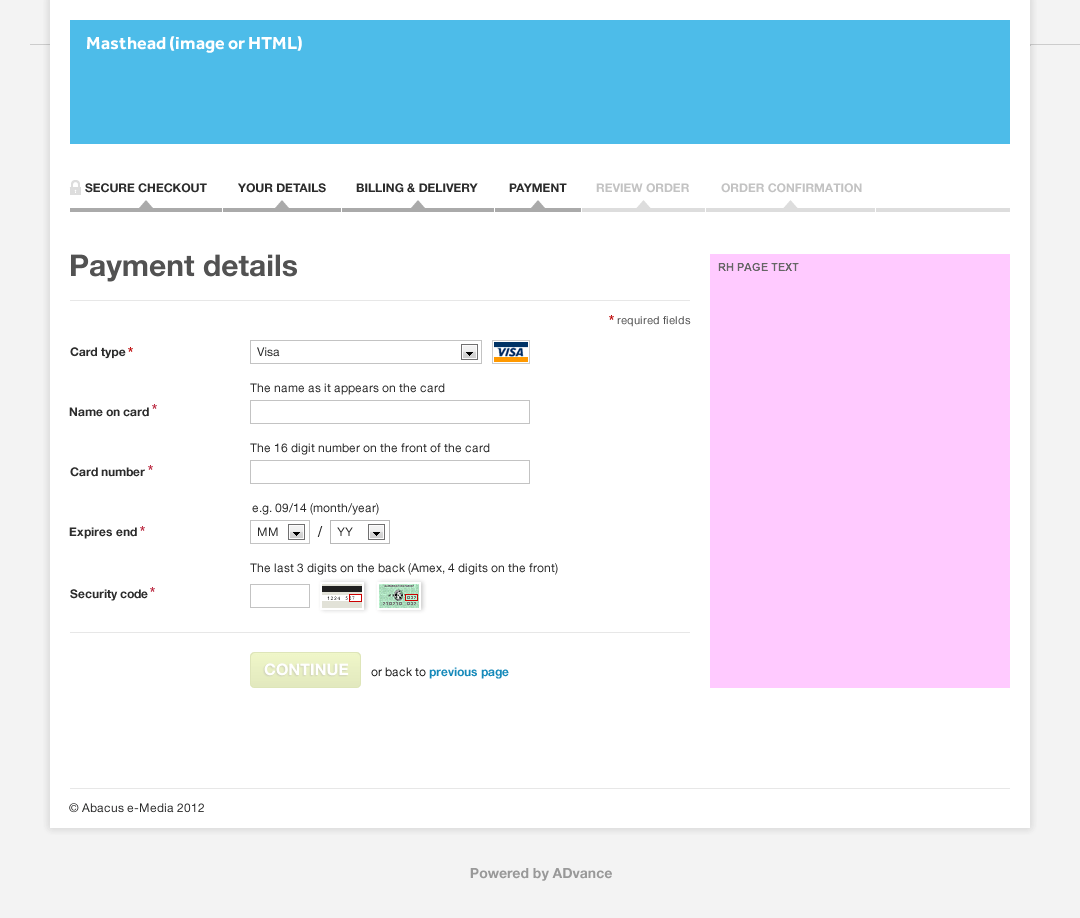Expand the MM expiry month dropdown

[279, 532]
